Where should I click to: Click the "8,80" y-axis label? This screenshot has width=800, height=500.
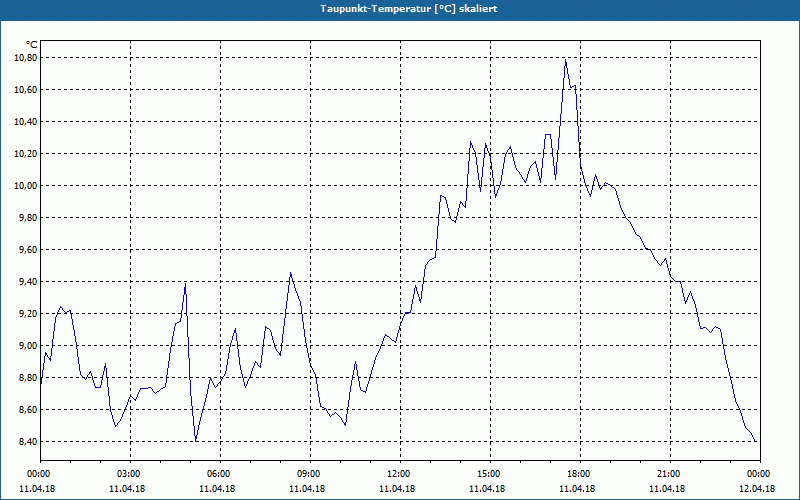coord(28,378)
